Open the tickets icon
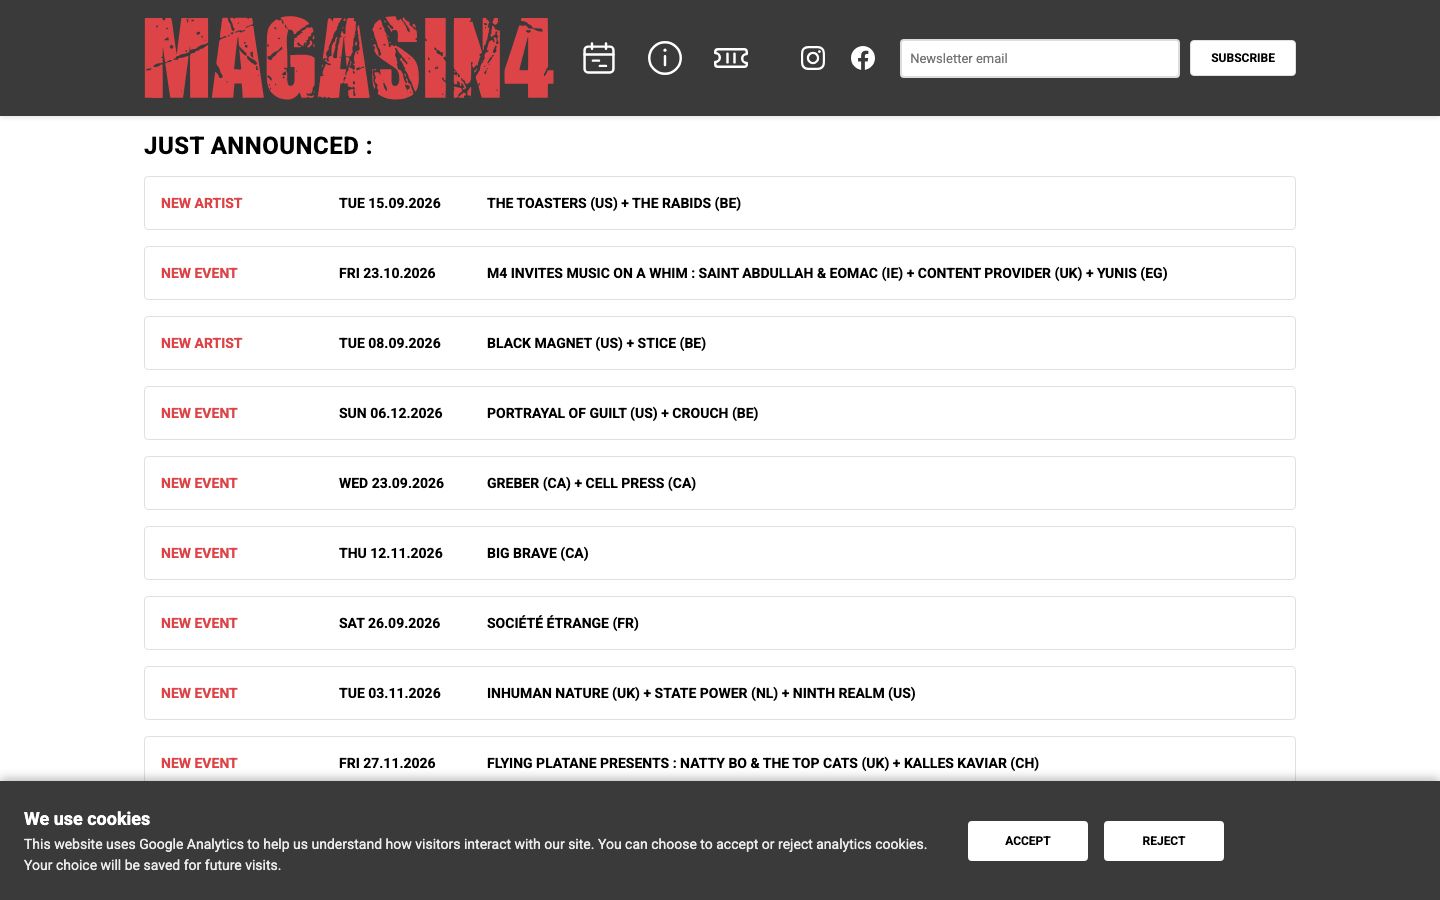Screen dimensions: 1440x900 (x=731, y=58)
